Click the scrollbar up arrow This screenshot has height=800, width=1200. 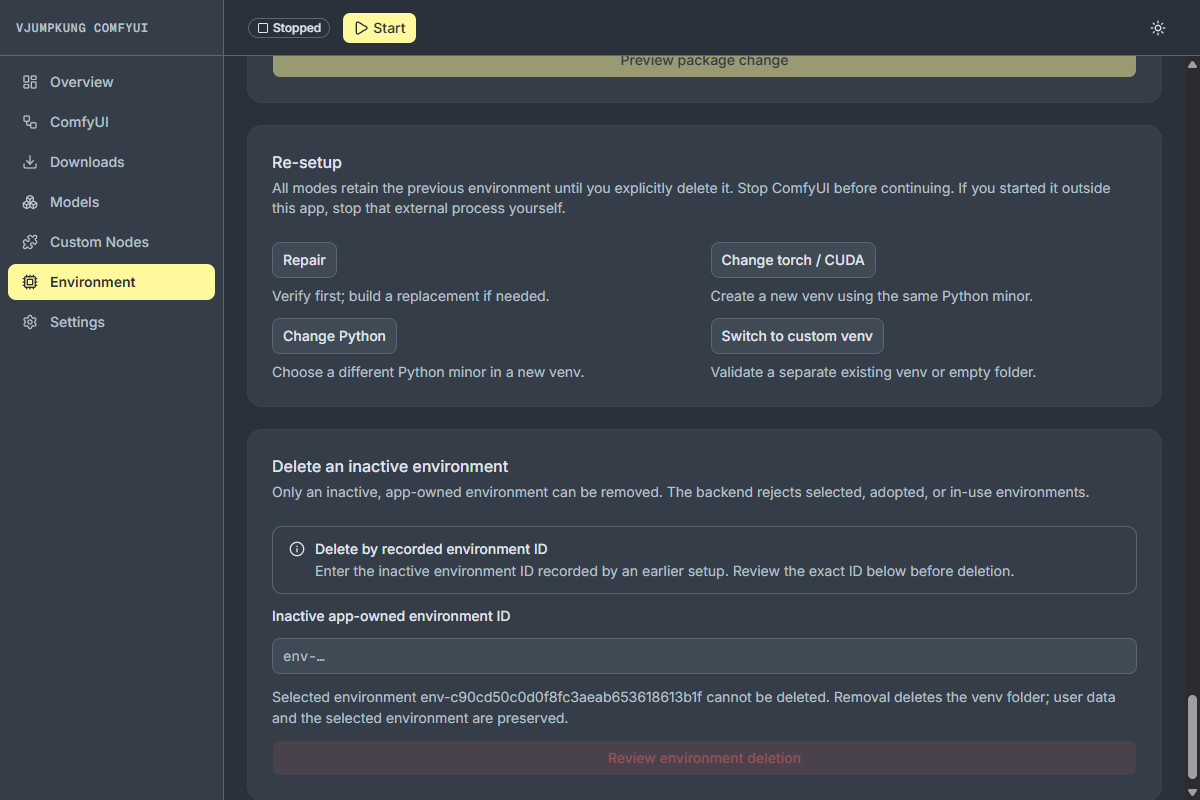(1191, 64)
